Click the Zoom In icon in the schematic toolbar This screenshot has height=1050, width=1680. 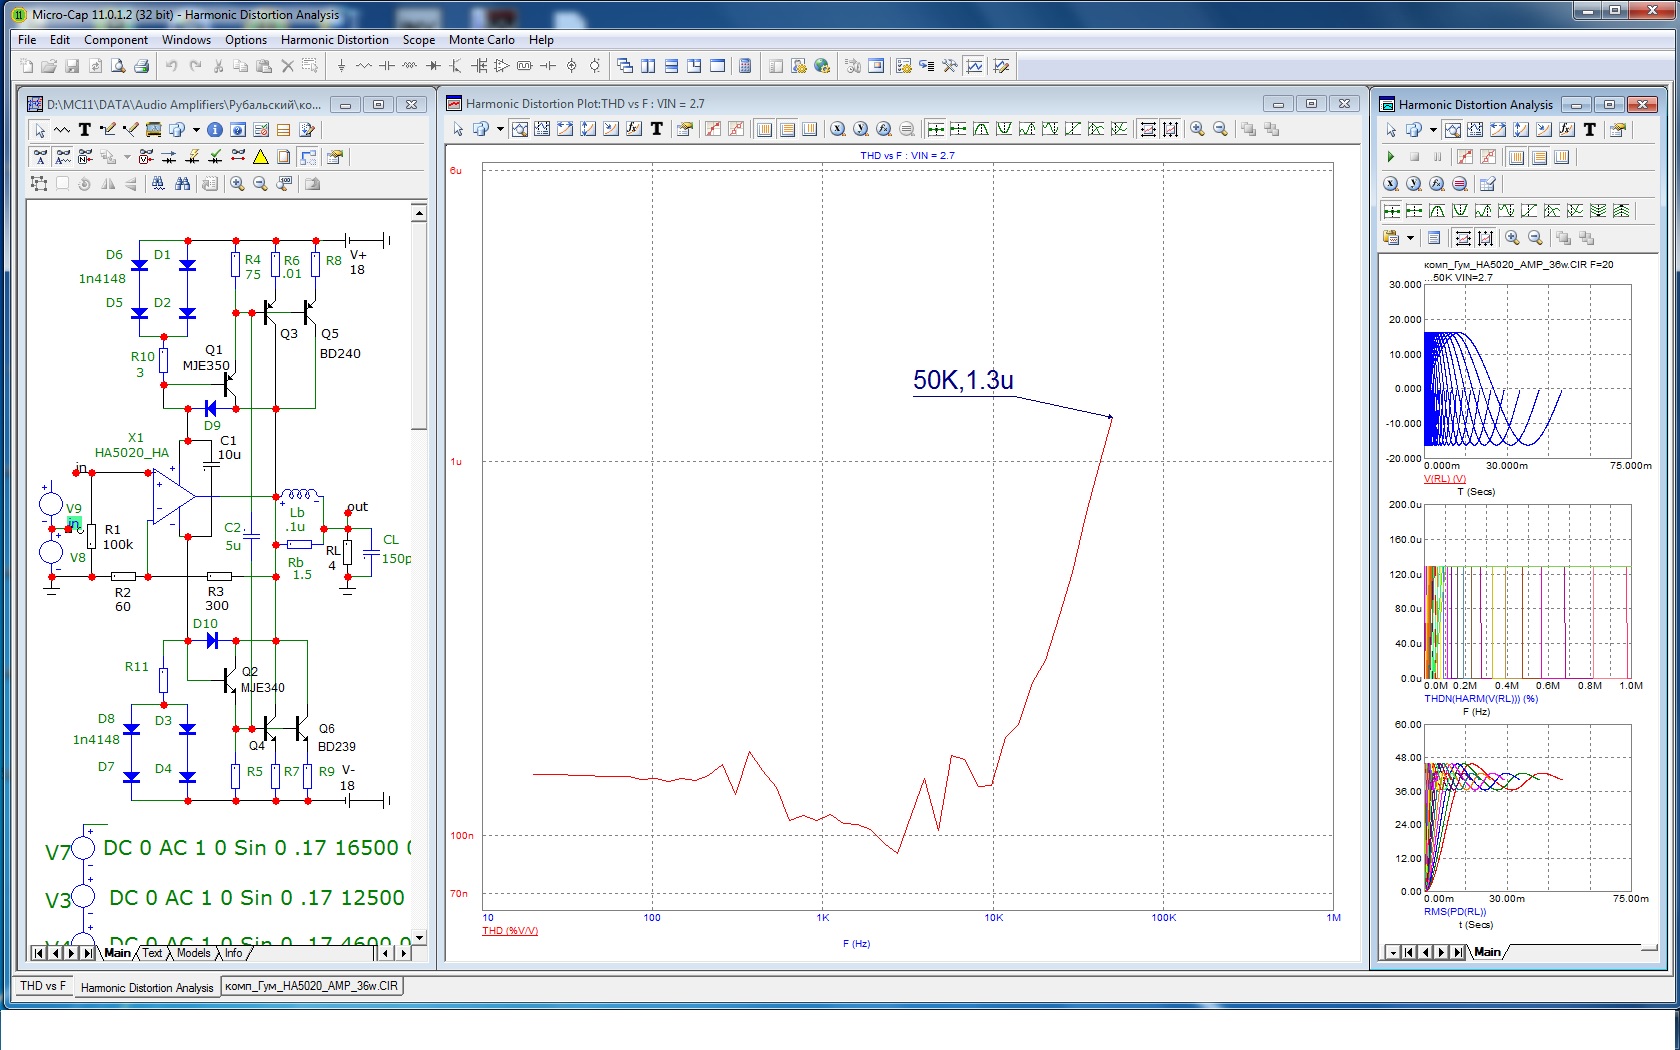237,184
